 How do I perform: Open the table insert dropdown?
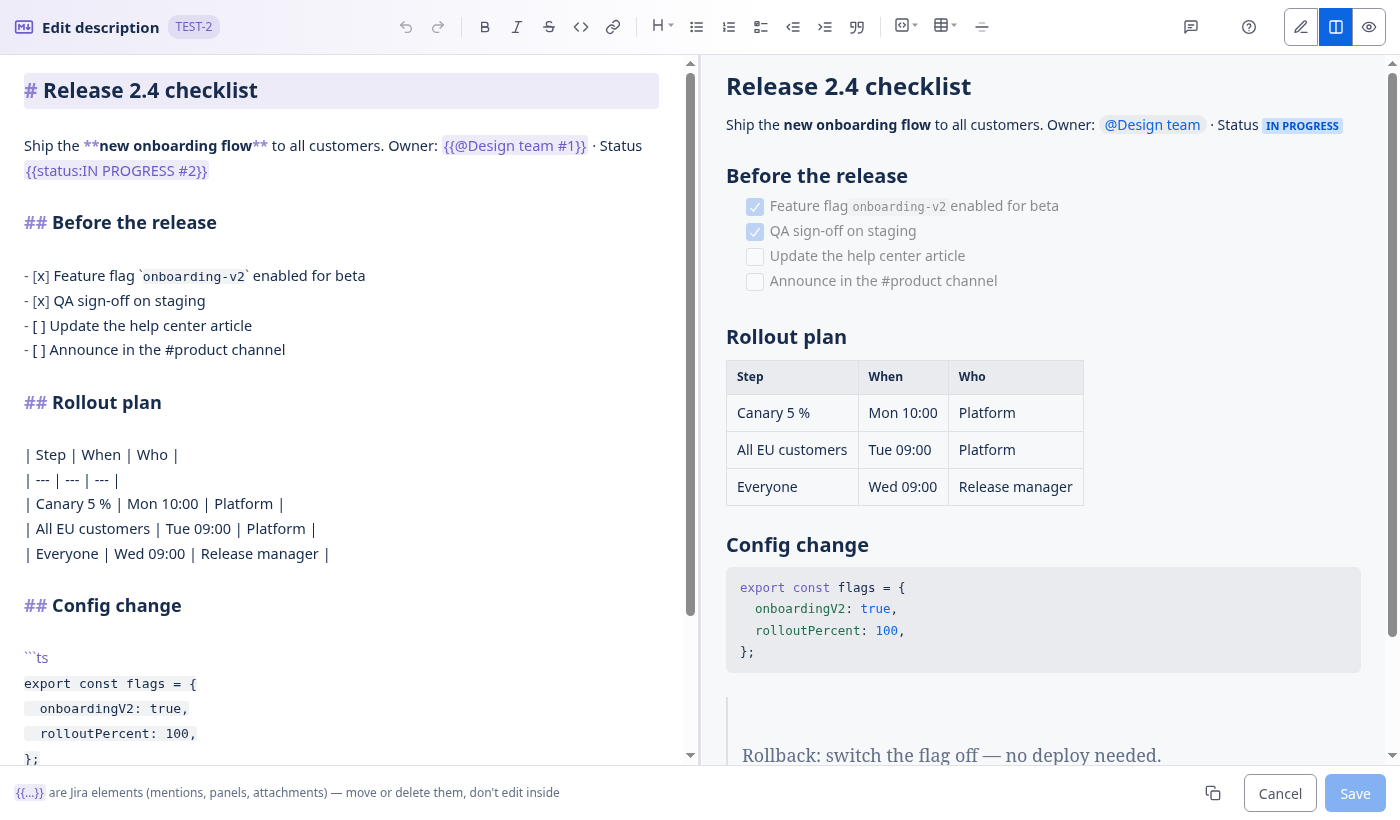945,26
